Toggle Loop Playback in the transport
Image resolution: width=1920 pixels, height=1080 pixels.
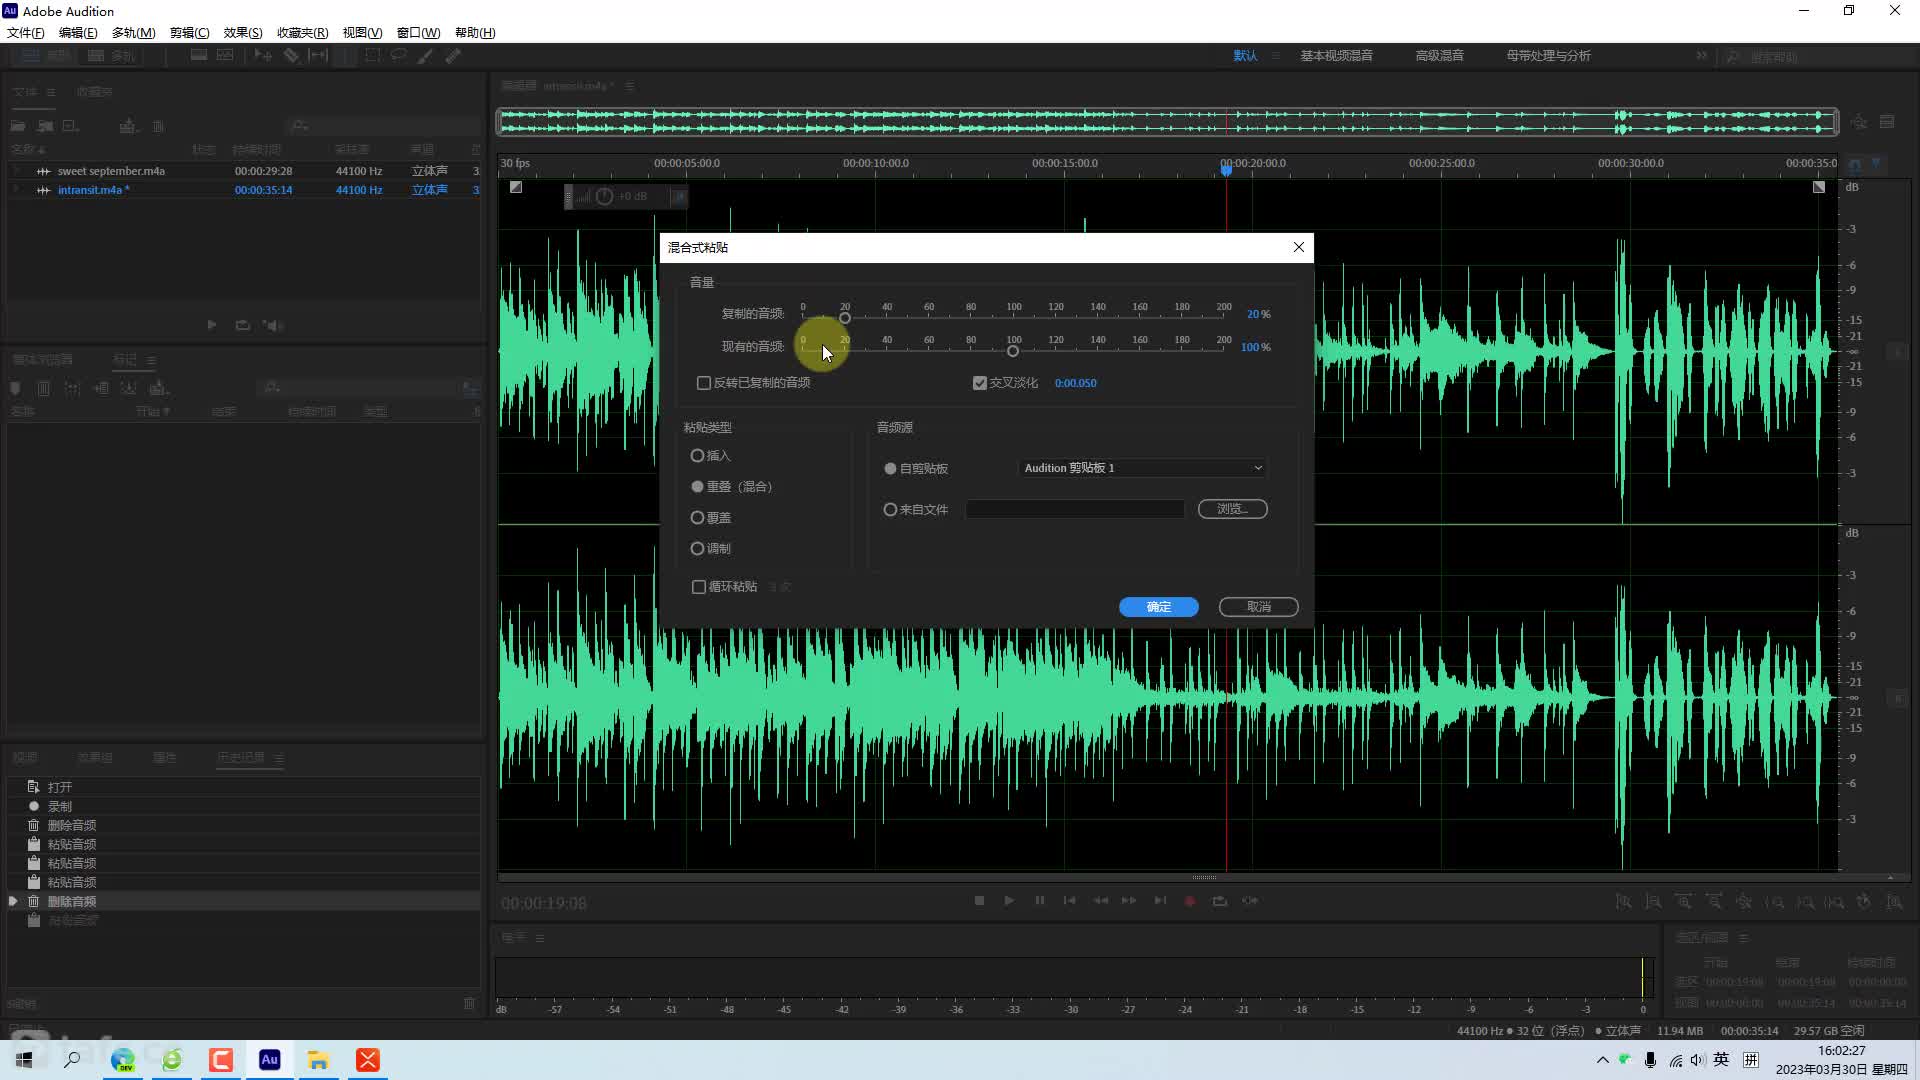(1220, 901)
